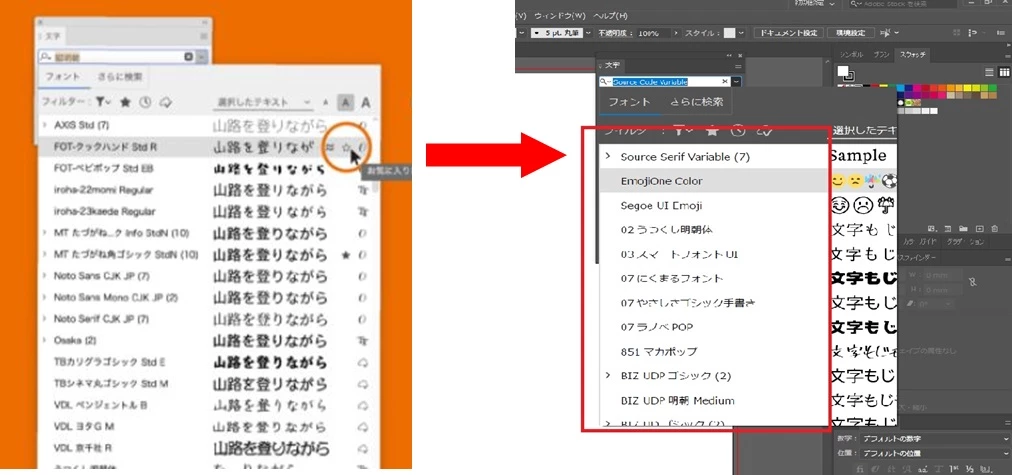
Task: Show favorite fonts using the star filter in the left panel
Action: 126,102
